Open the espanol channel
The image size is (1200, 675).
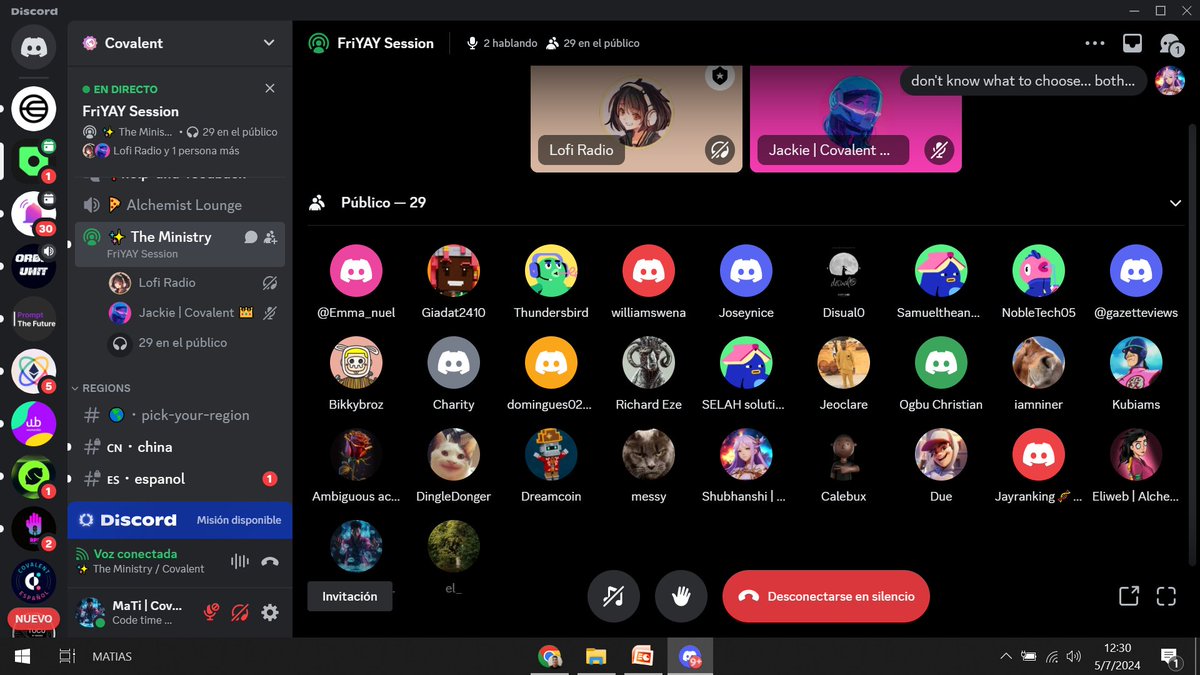pyautogui.click(x=180, y=479)
